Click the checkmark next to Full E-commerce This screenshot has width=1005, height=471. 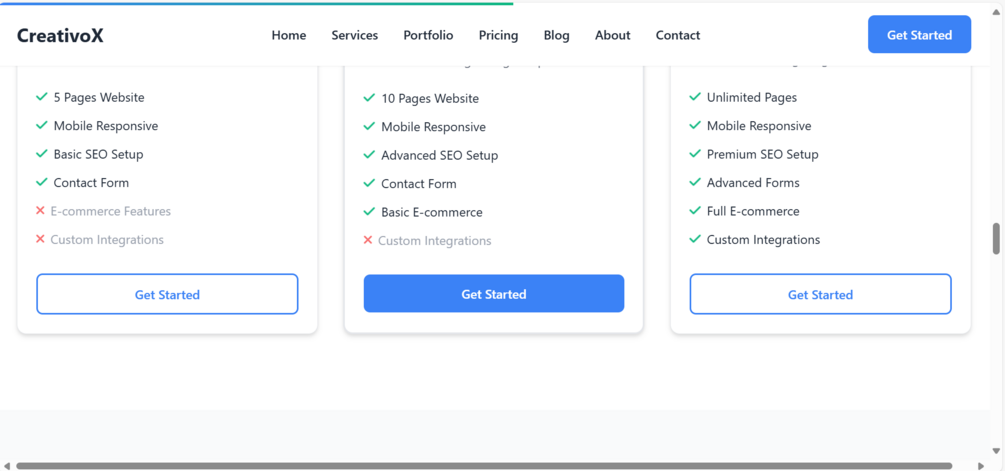(695, 211)
